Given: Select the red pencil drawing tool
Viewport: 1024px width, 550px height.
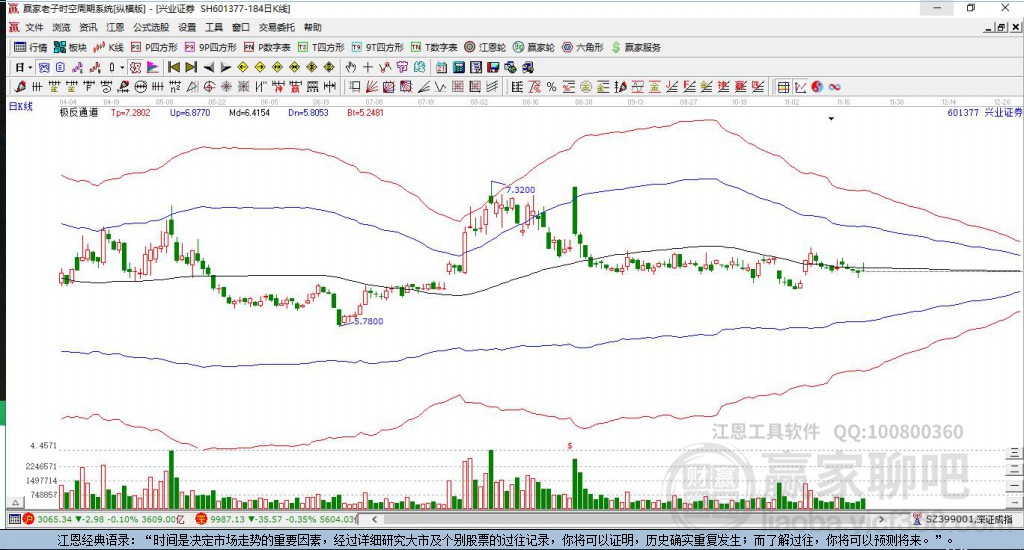Looking at the screenshot, I should [20, 87].
